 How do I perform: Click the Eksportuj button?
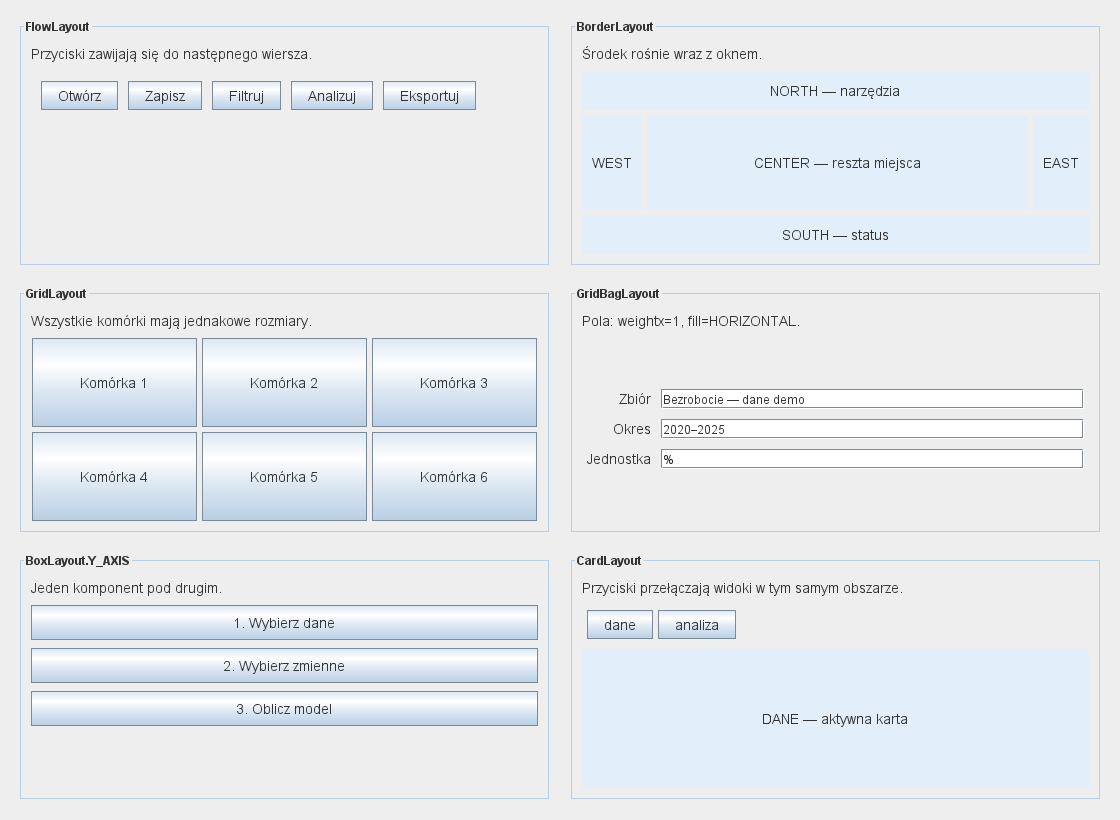point(429,96)
